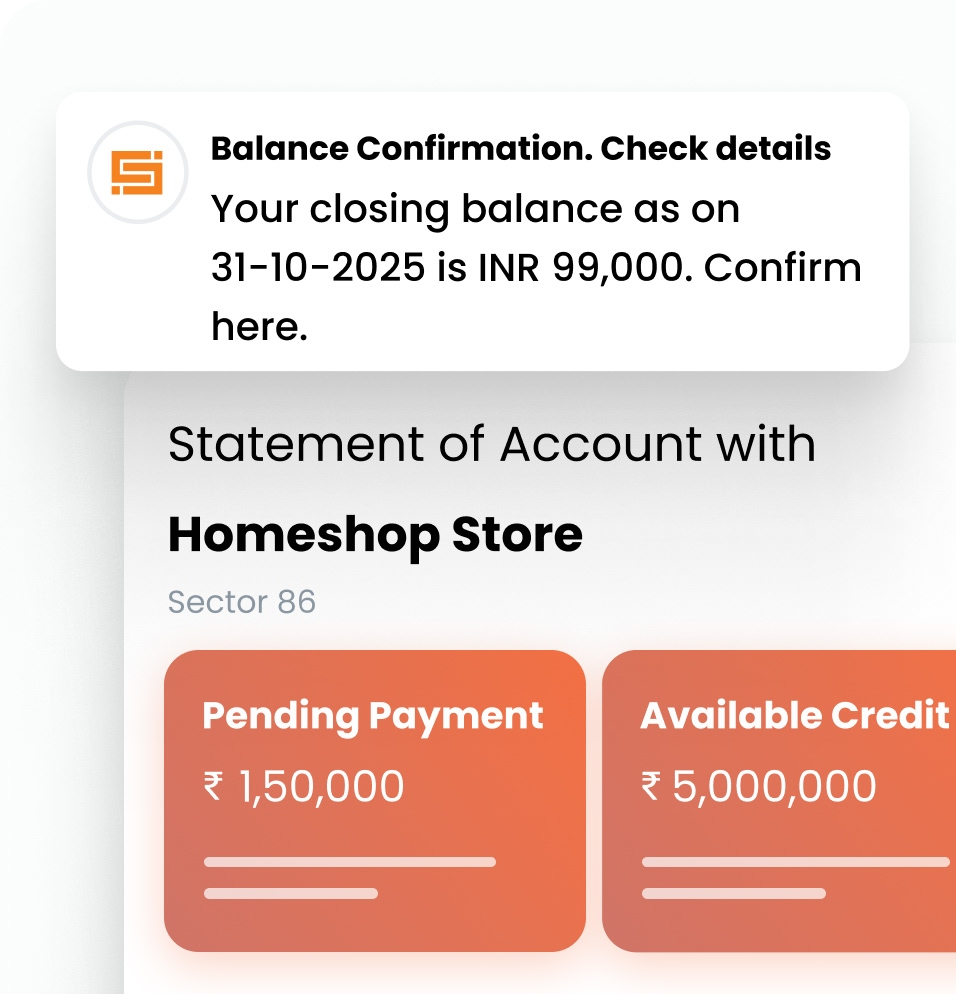The width and height of the screenshot is (956, 994).
Task: Click the orange logo icon in the notification
Action: point(136,172)
